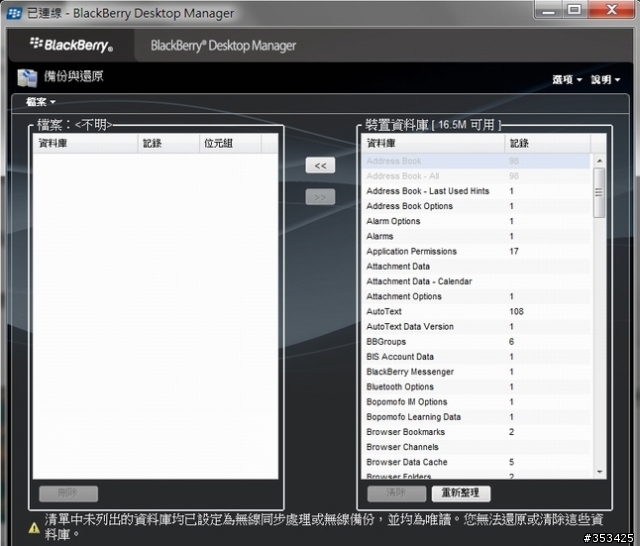
Task: Select the Address Book Options row
Action: 476,206
